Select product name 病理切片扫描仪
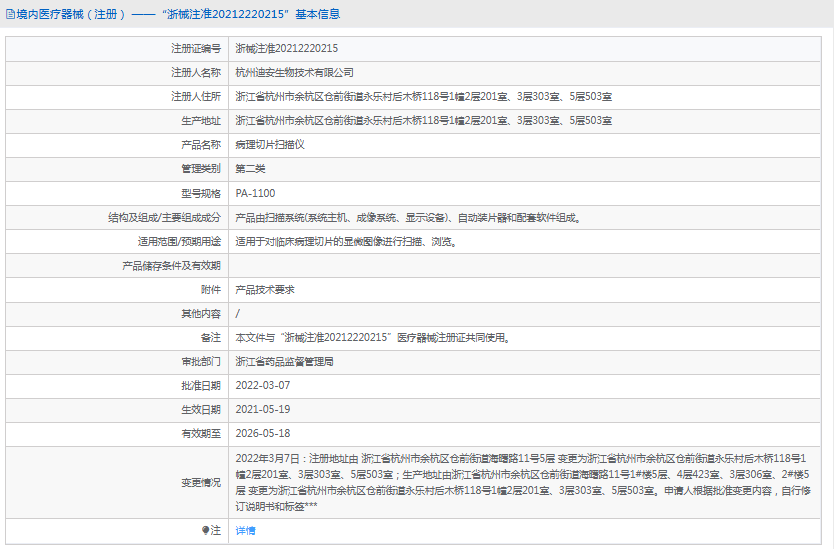Screen dimensions: 834x549 270,145
